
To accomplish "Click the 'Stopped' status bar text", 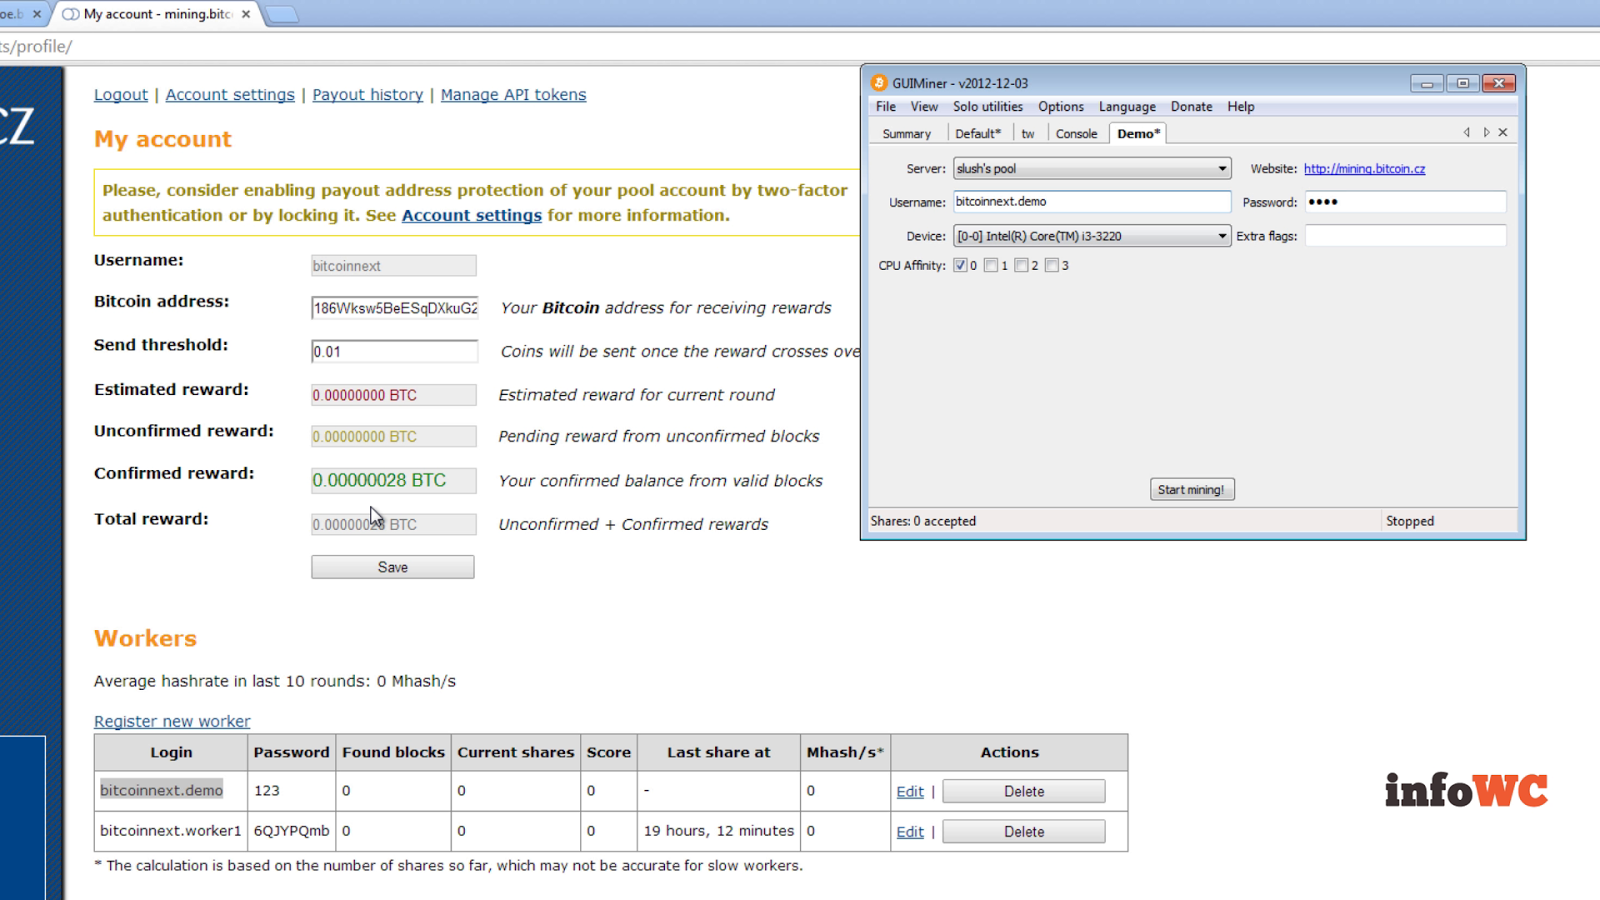I will [x=1410, y=521].
